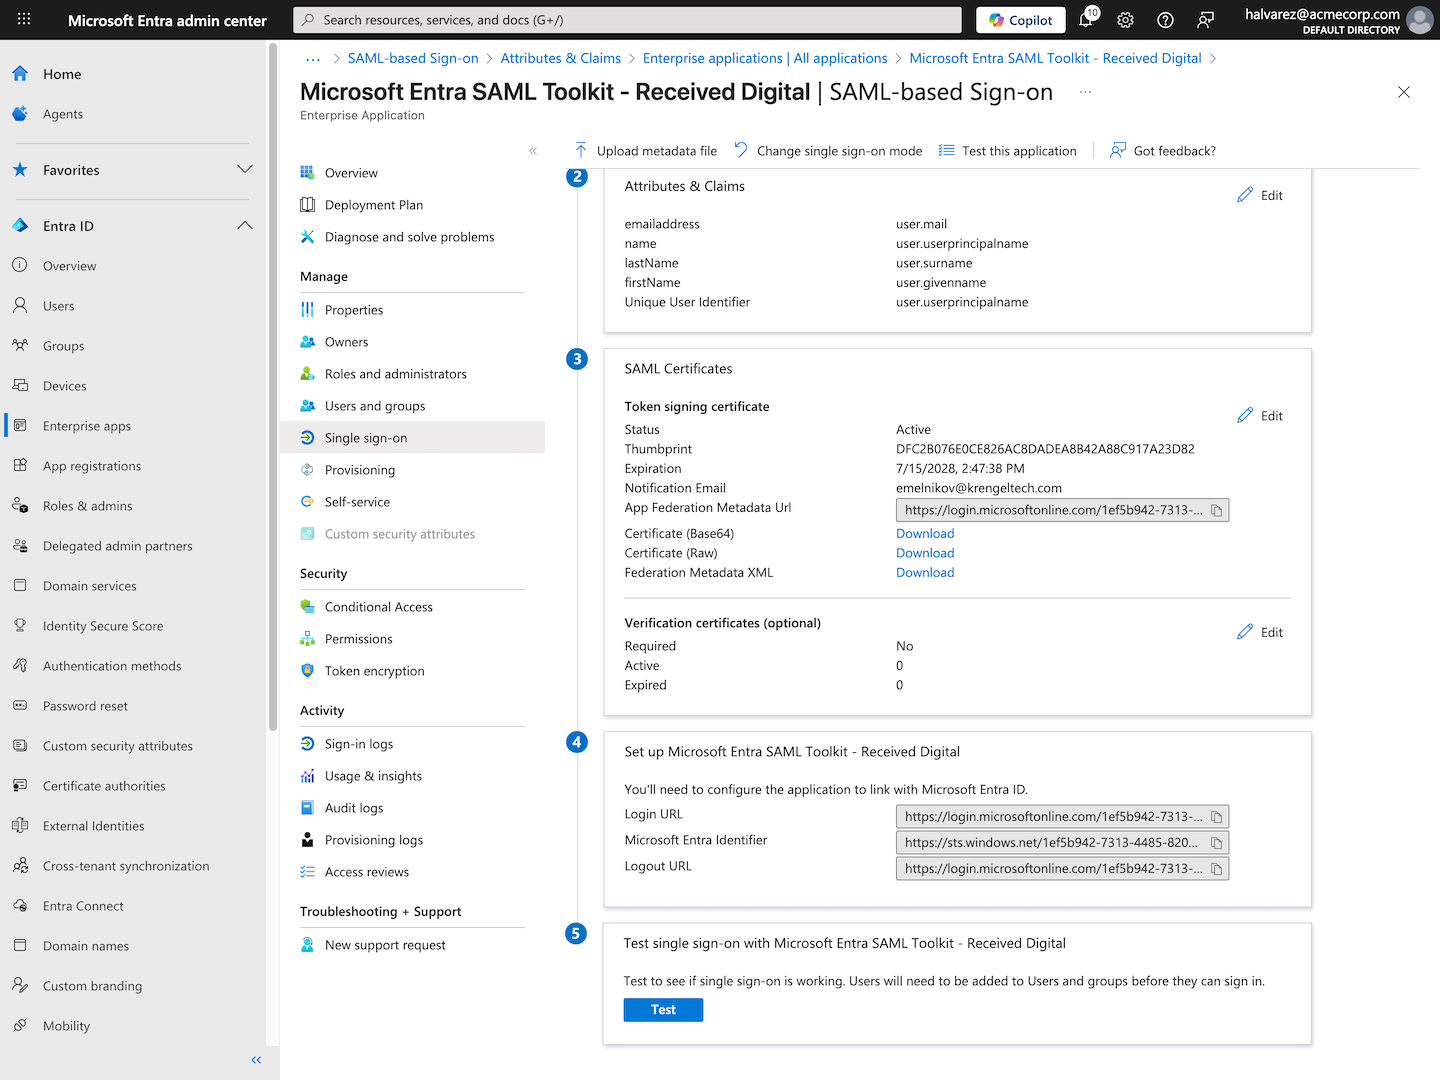Open feedback icon in top bar
This screenshot has height=1080, width=1440.
click(1206, 20)
